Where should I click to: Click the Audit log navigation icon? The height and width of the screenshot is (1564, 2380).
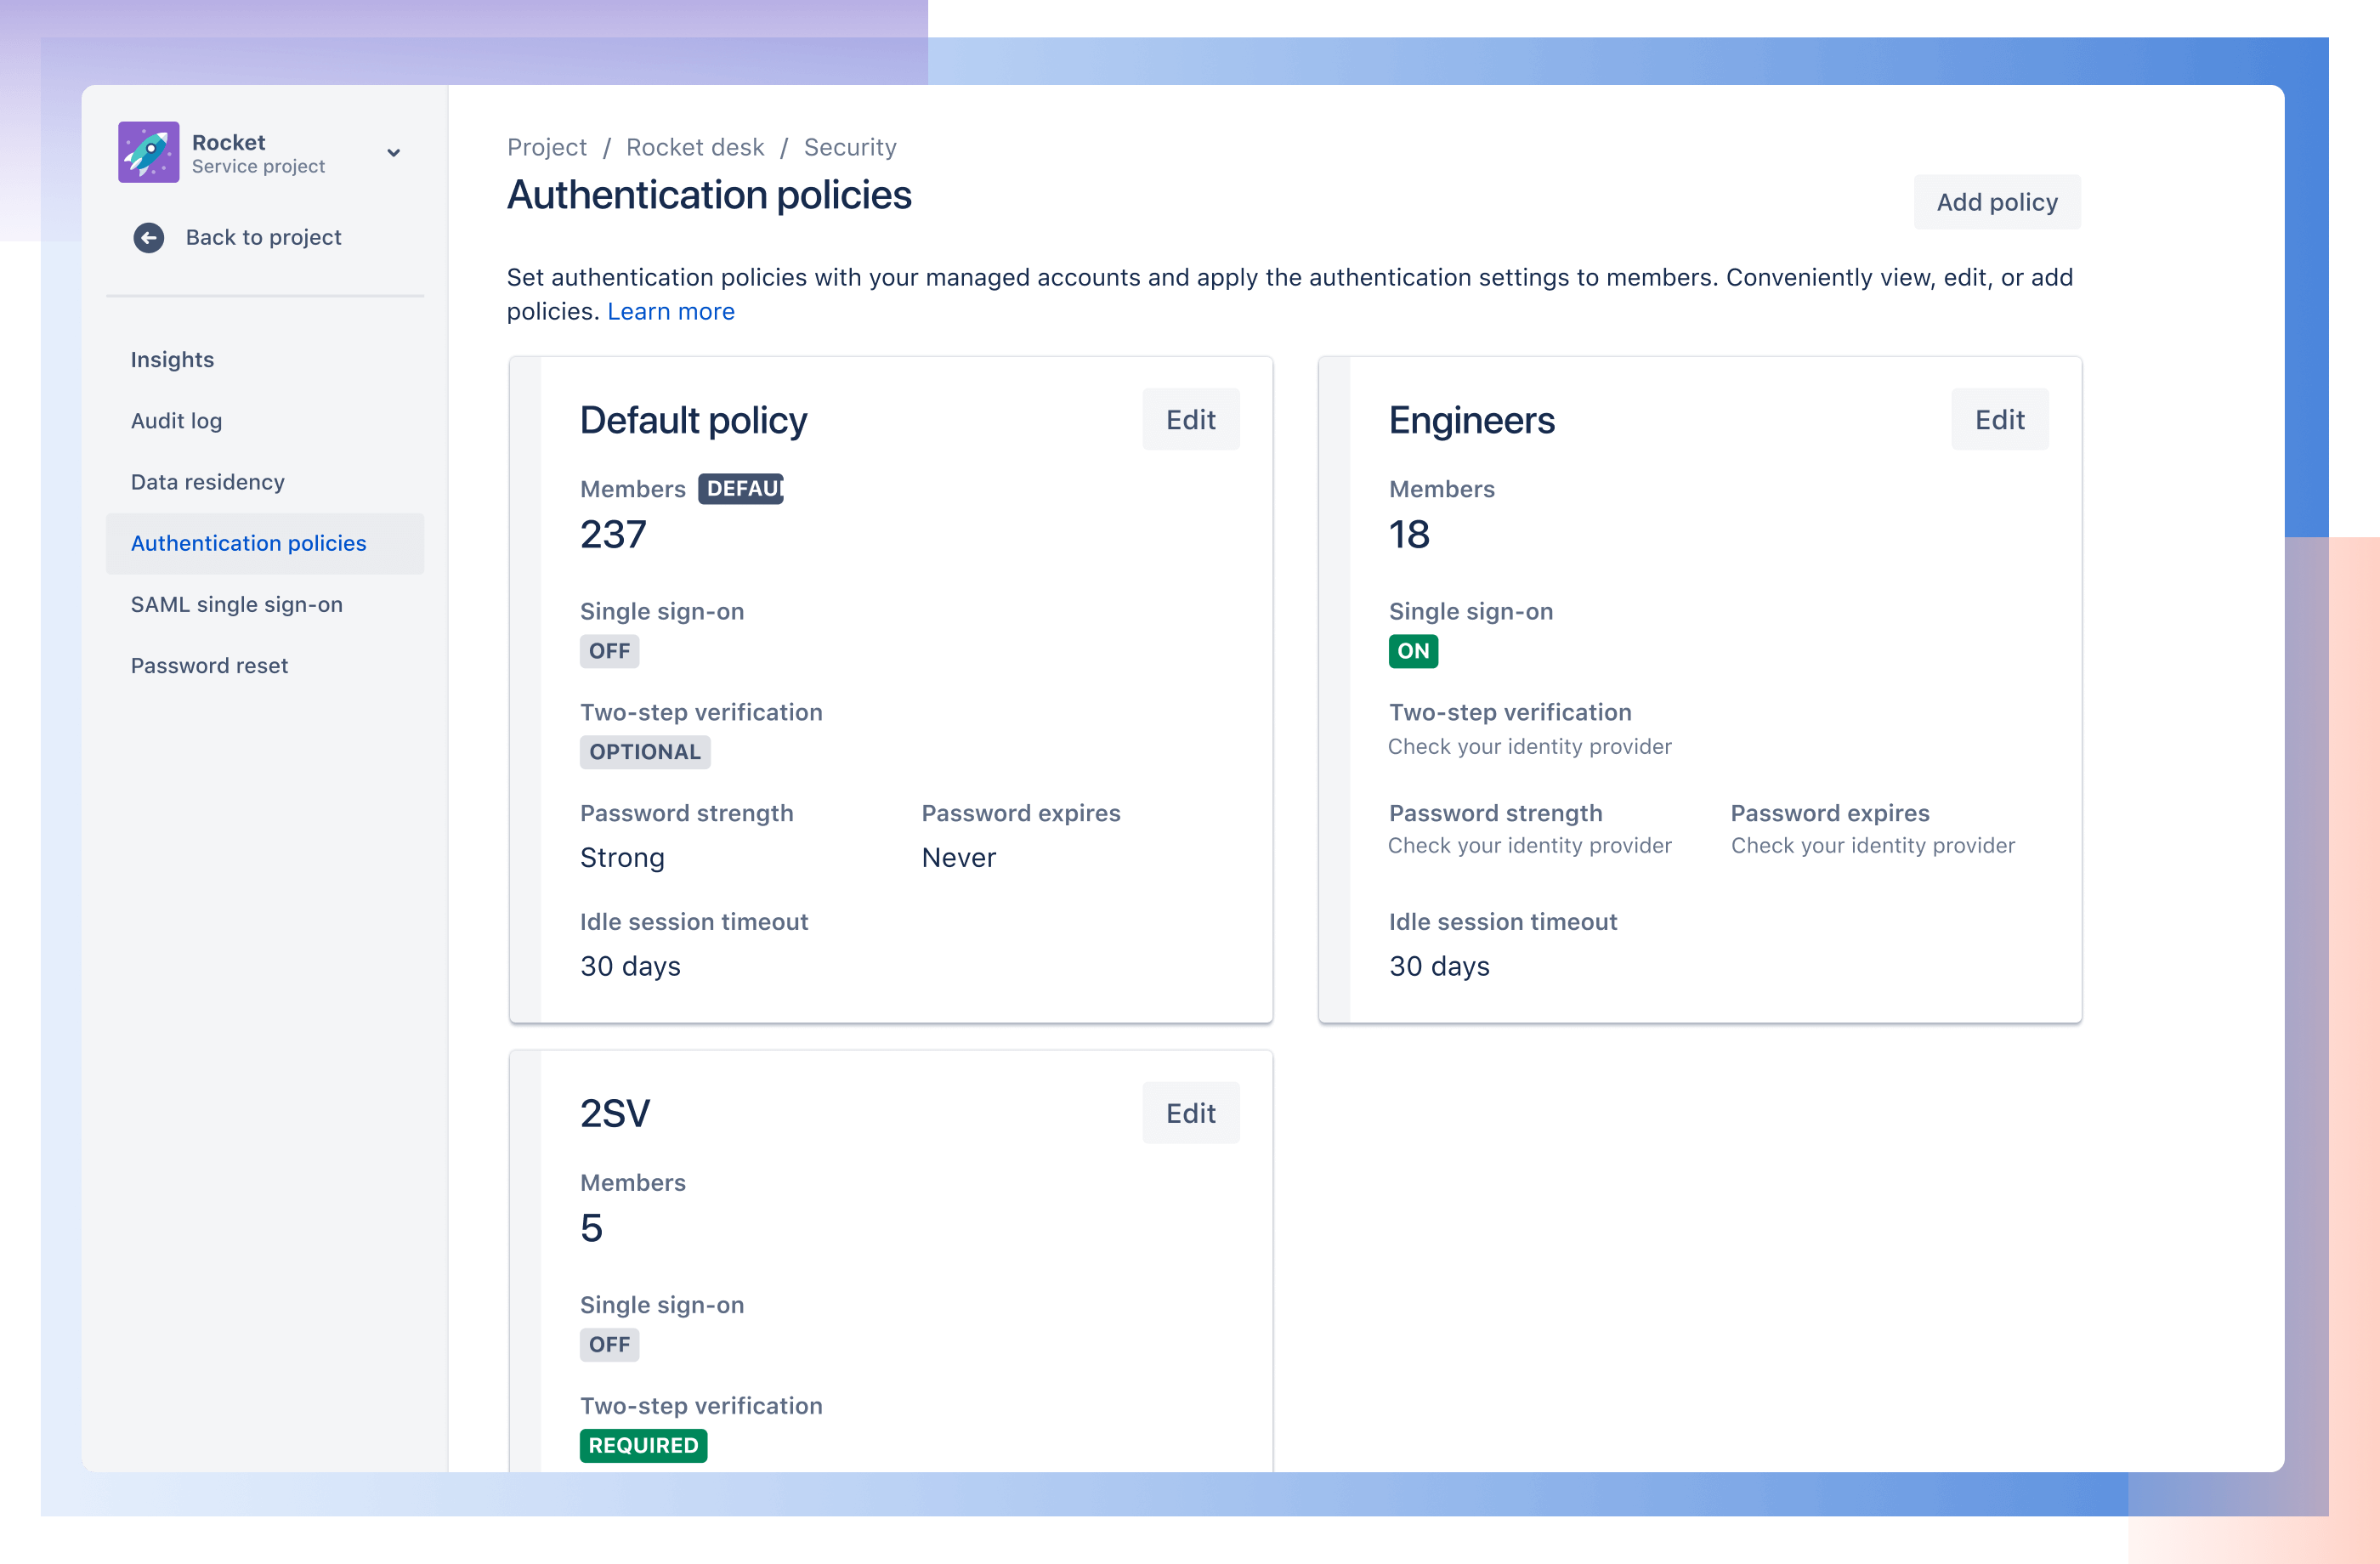(x=176, y=421)
